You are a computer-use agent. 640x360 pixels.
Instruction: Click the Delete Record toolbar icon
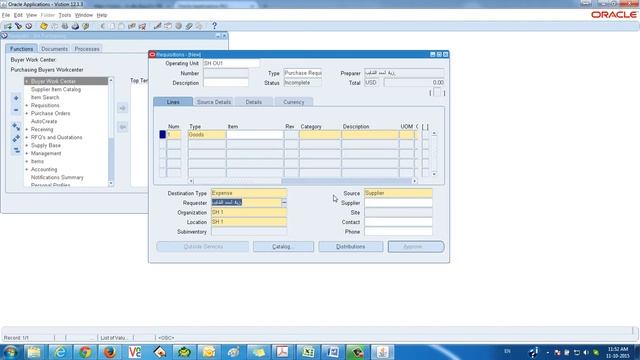[x=142, y=26]
